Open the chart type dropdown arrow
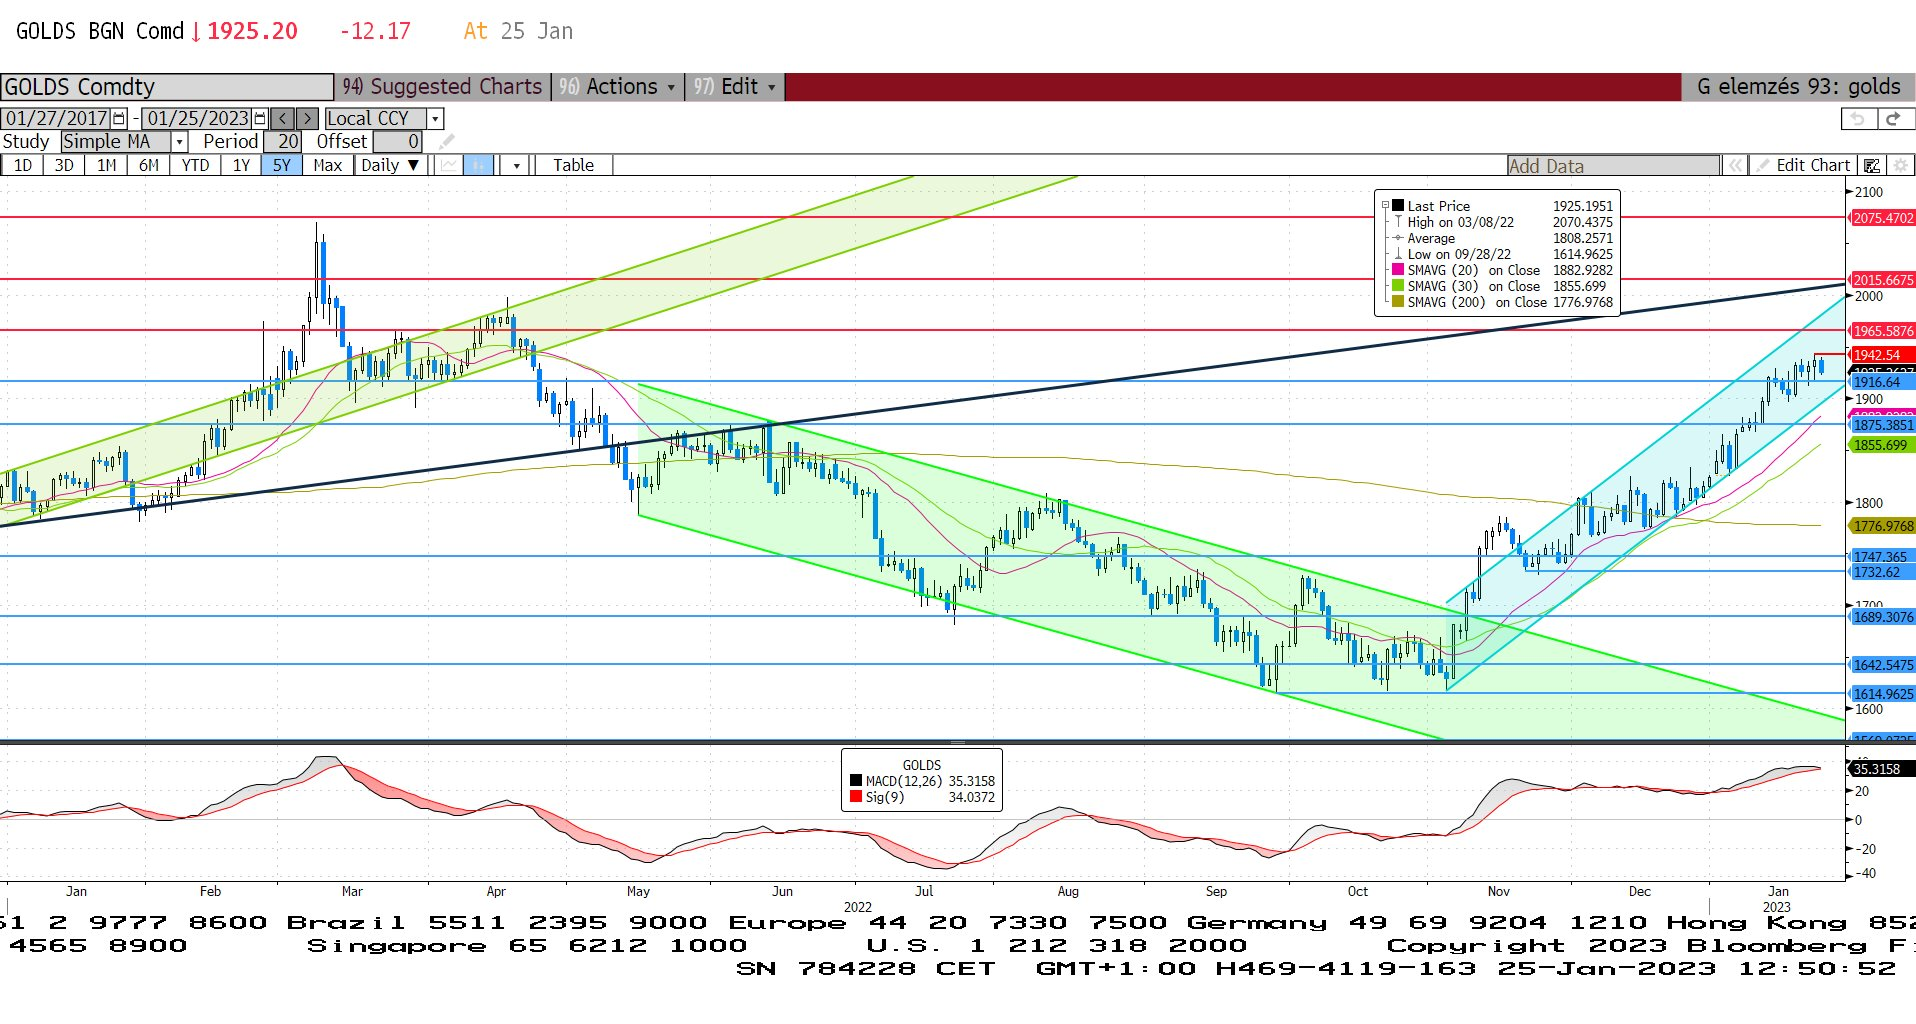The height and width of the screenshot is (1024, 1916). 516,165
